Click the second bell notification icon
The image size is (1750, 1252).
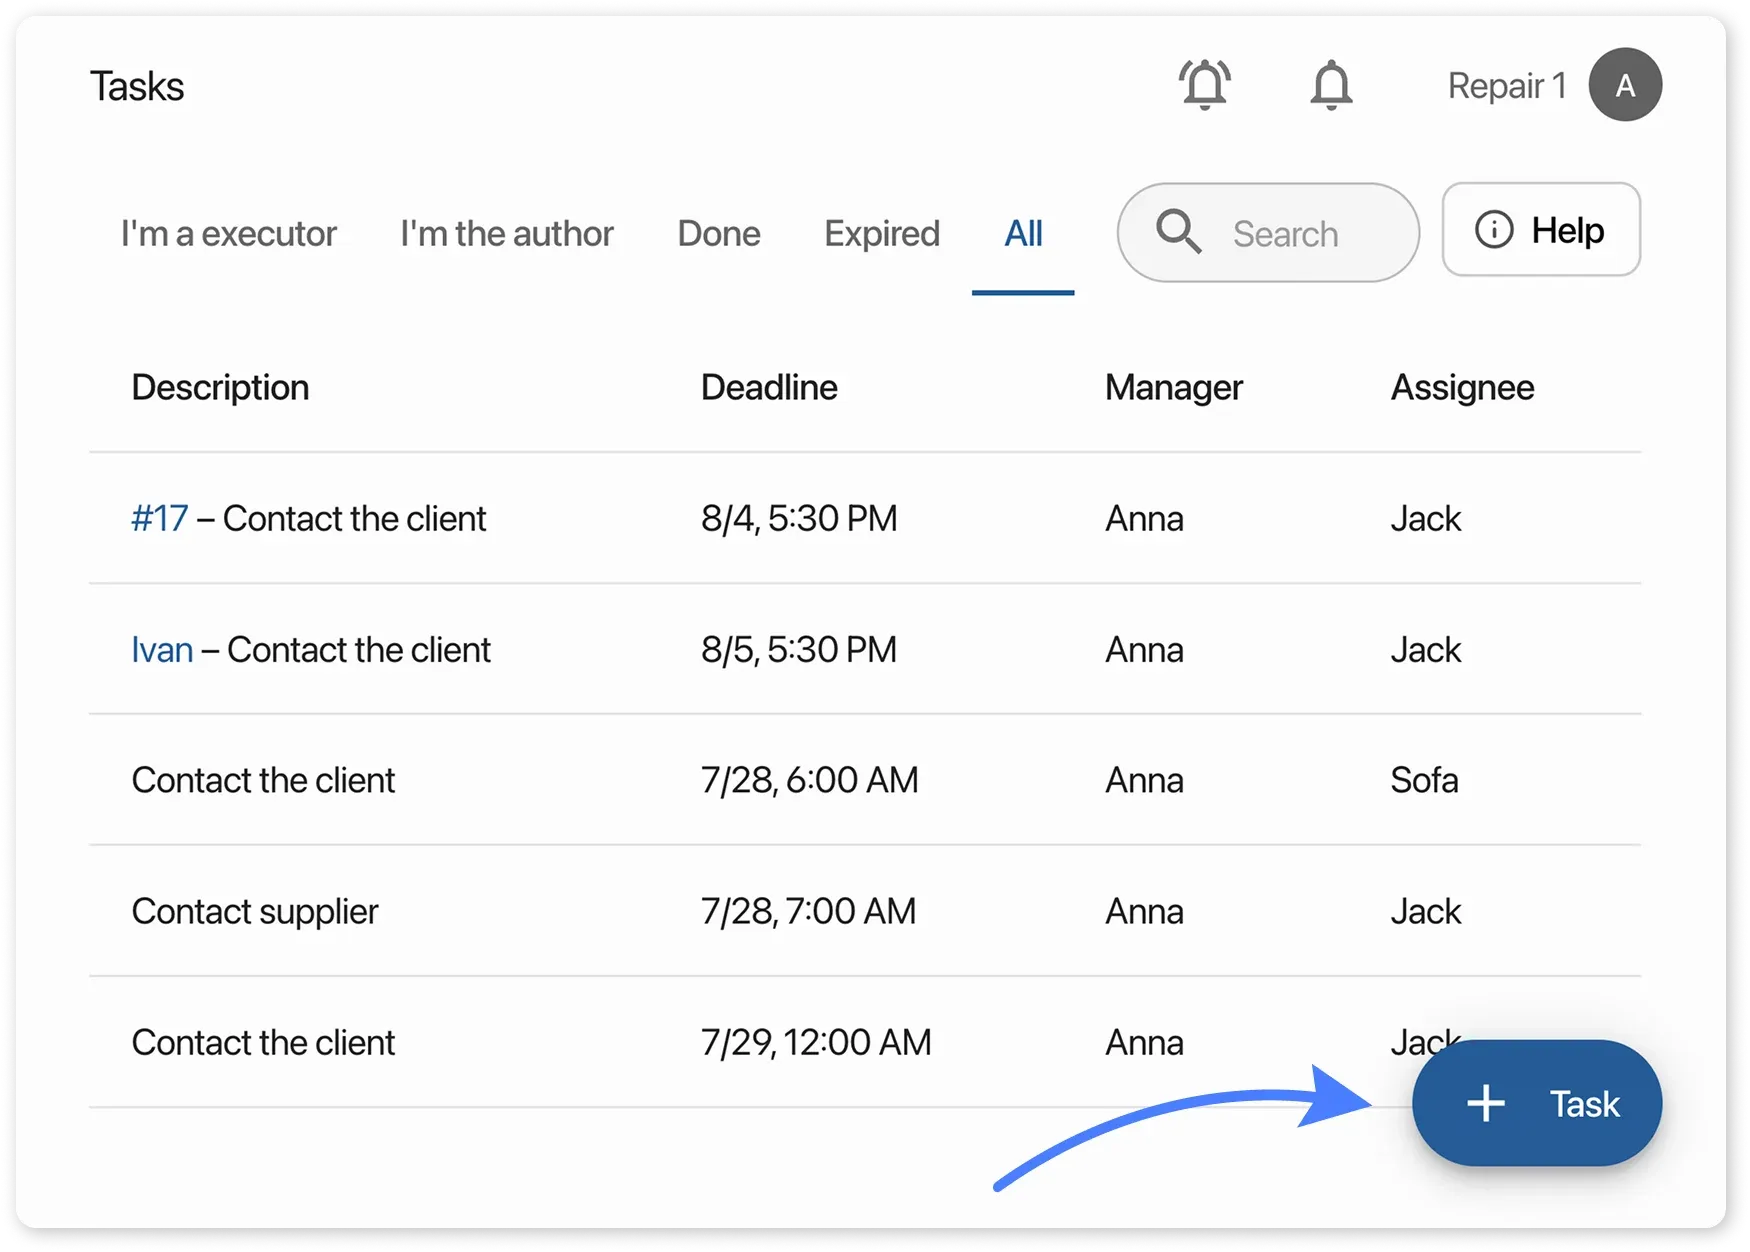1331,85
